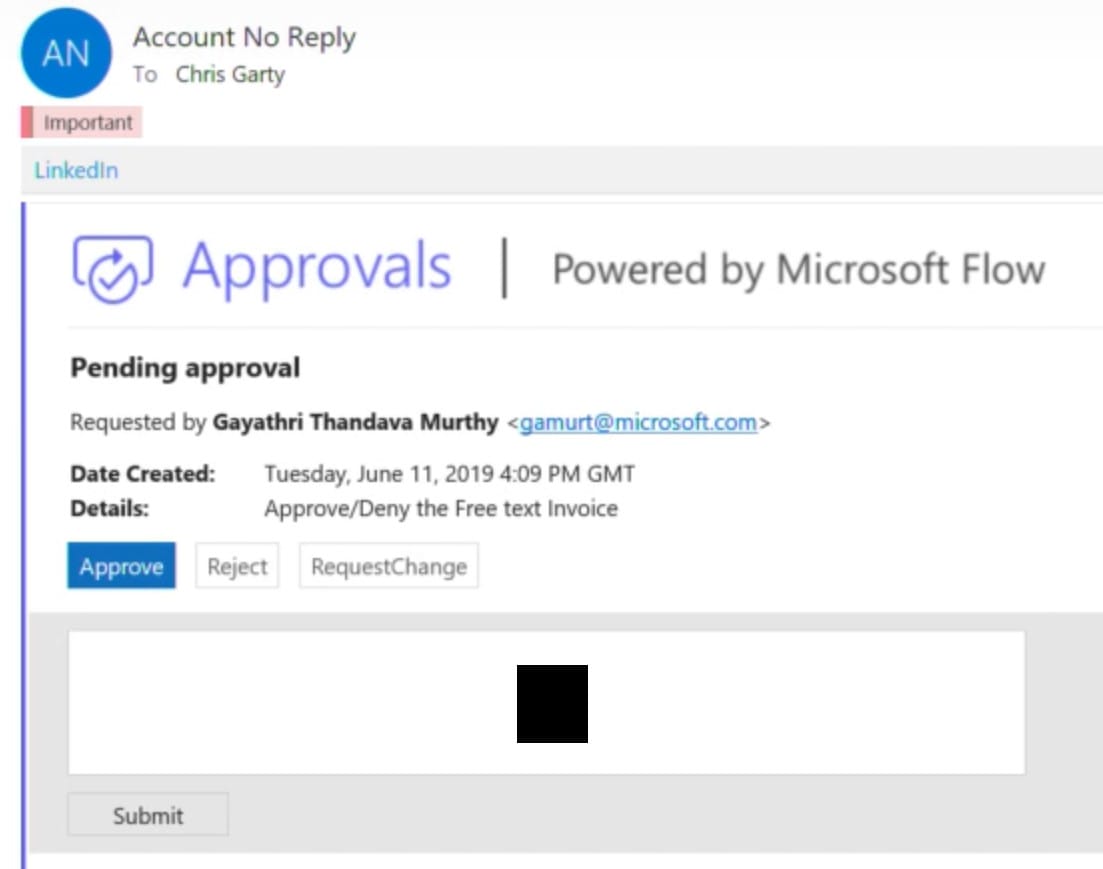The width and height of the screenshot is (1103, 869).
Task: Click the Details label
Action: coord(109,508)
